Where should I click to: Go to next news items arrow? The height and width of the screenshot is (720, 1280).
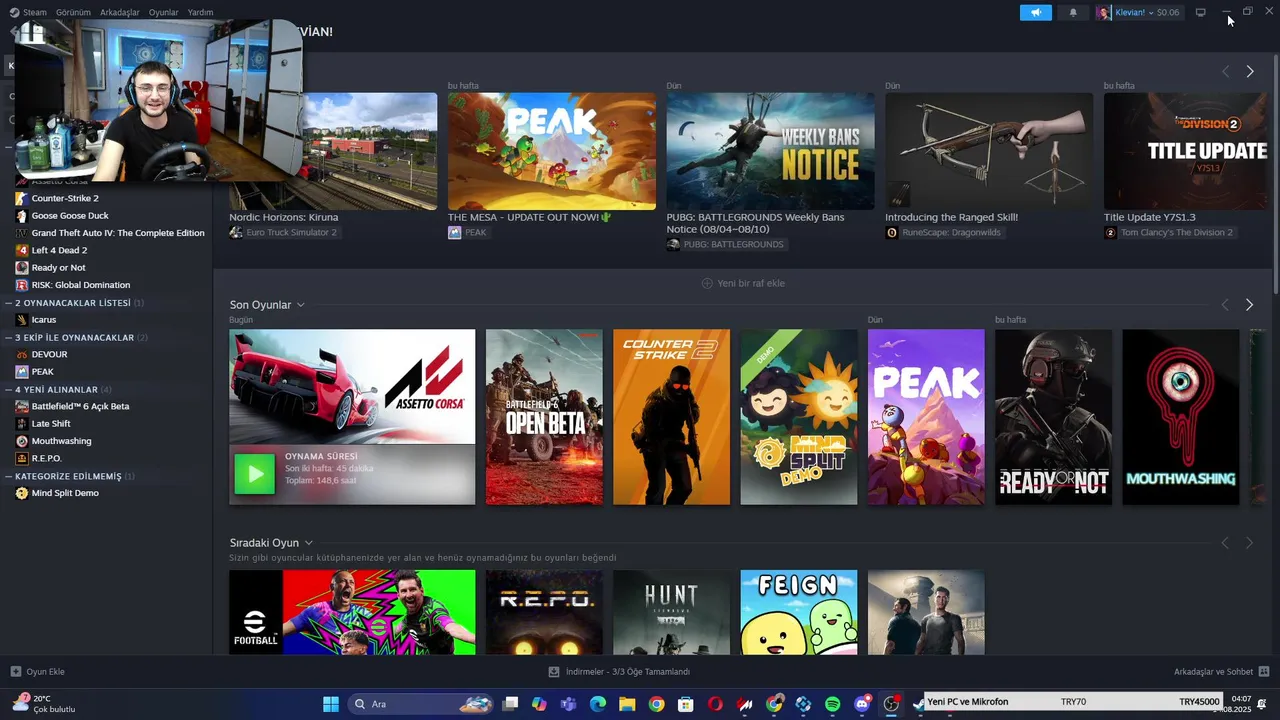click(x=1249, y=71)
